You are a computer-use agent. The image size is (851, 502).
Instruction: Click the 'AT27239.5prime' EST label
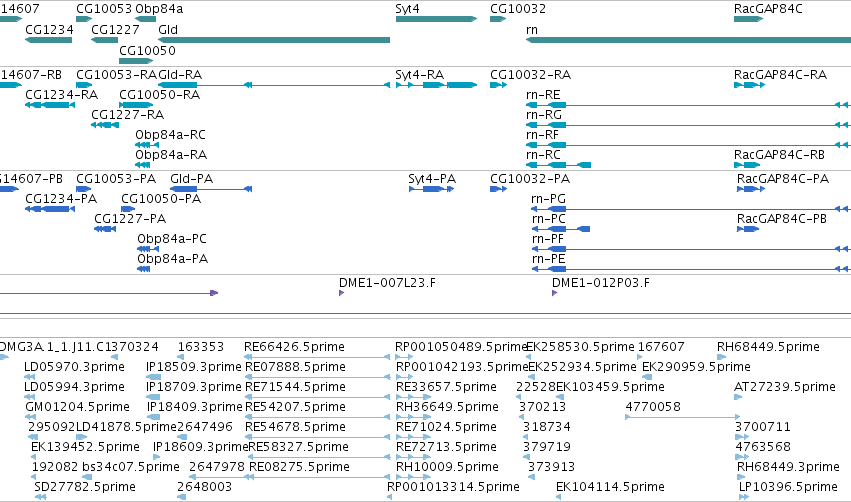point(785,387)
